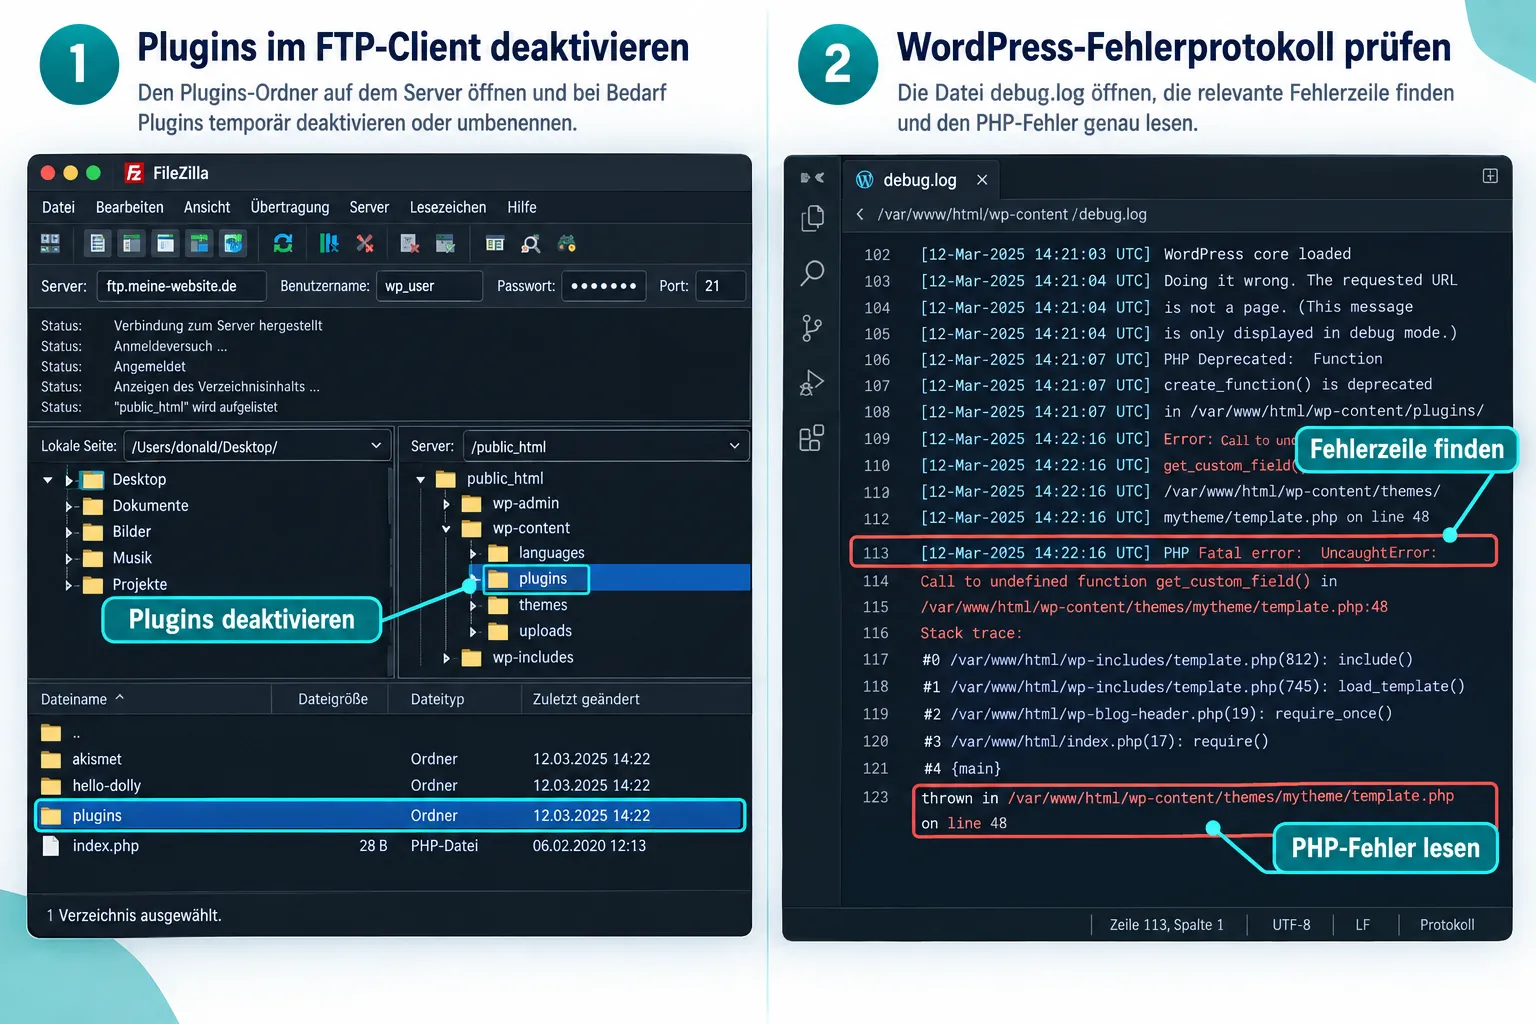Open the Datei menu
This screenshot has width=1536, height=1024.
[58, 207]
